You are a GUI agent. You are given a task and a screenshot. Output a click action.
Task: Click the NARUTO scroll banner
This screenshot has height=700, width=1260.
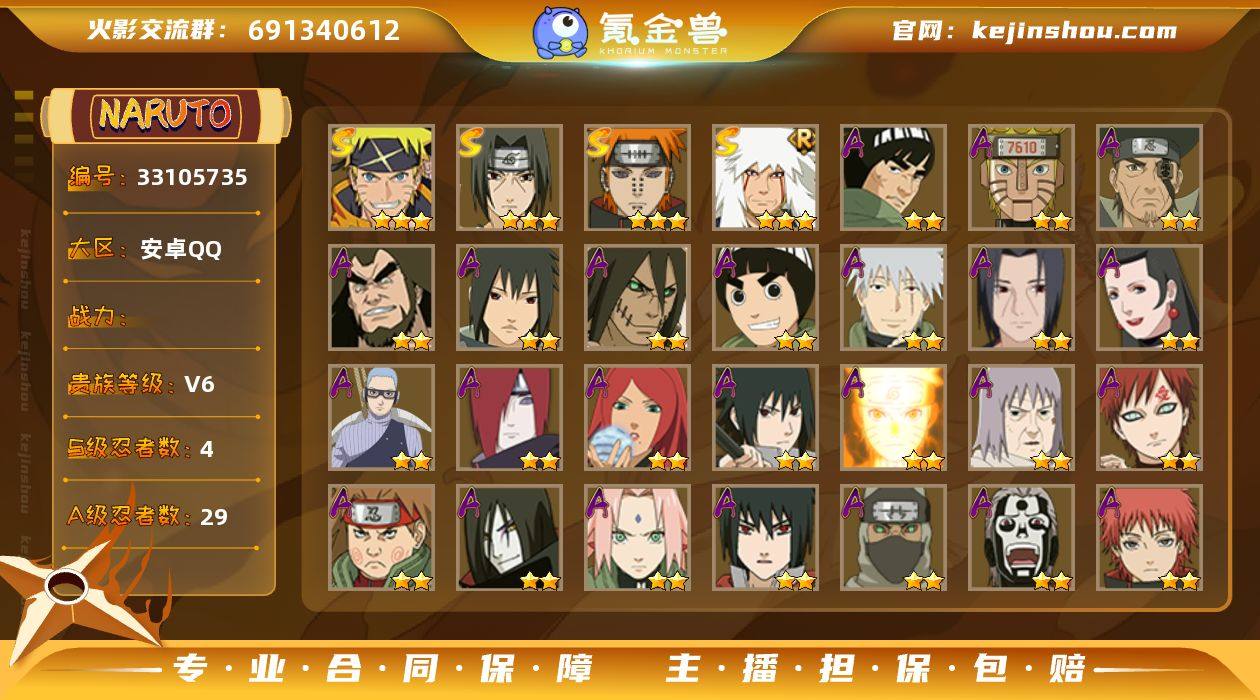(x=165, y=114)
